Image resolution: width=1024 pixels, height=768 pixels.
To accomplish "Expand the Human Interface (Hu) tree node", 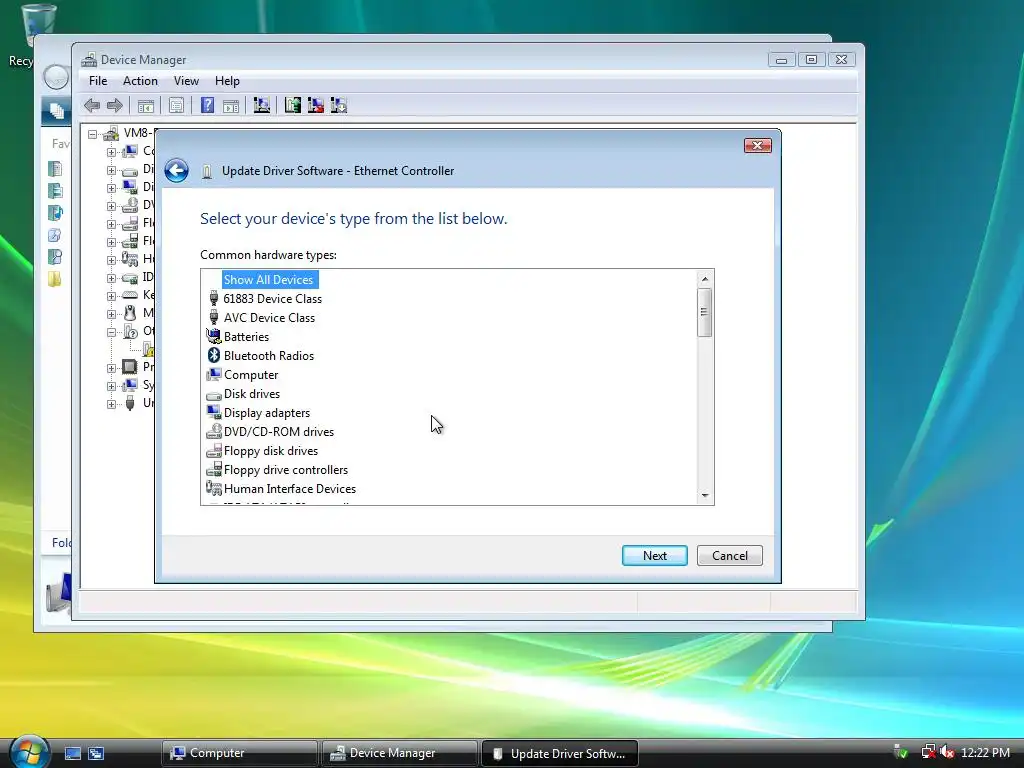I will point(111,260).
